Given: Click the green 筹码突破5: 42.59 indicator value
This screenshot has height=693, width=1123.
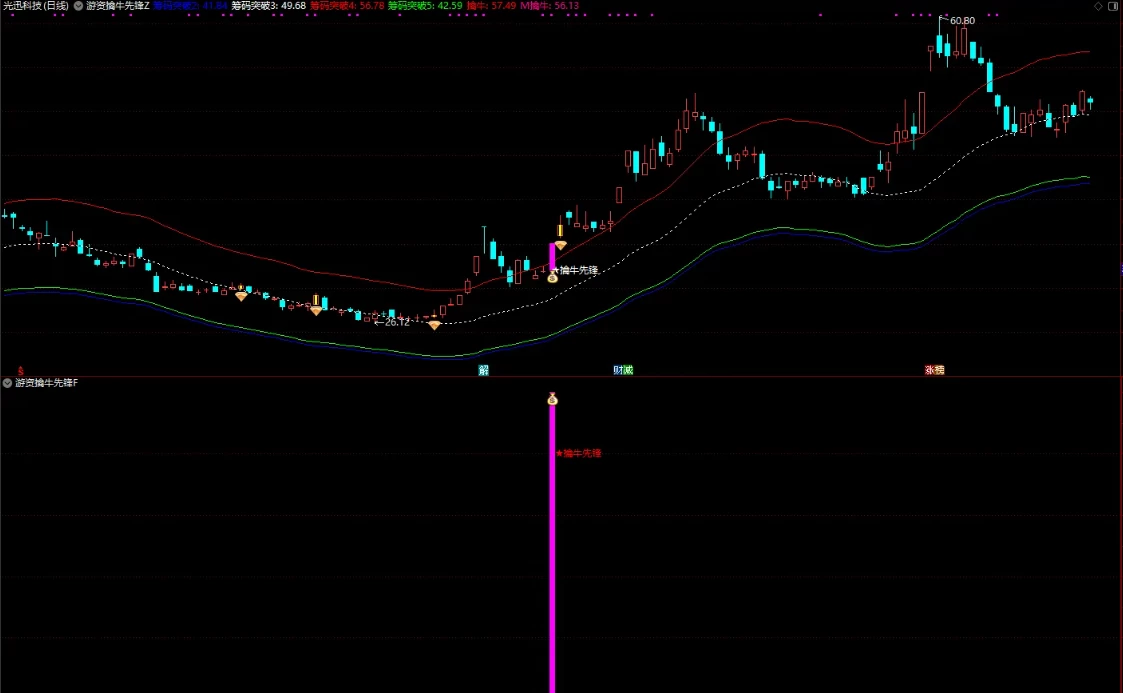Looking at the screenshot, I should pyautogui.click(x=425, y=6).
